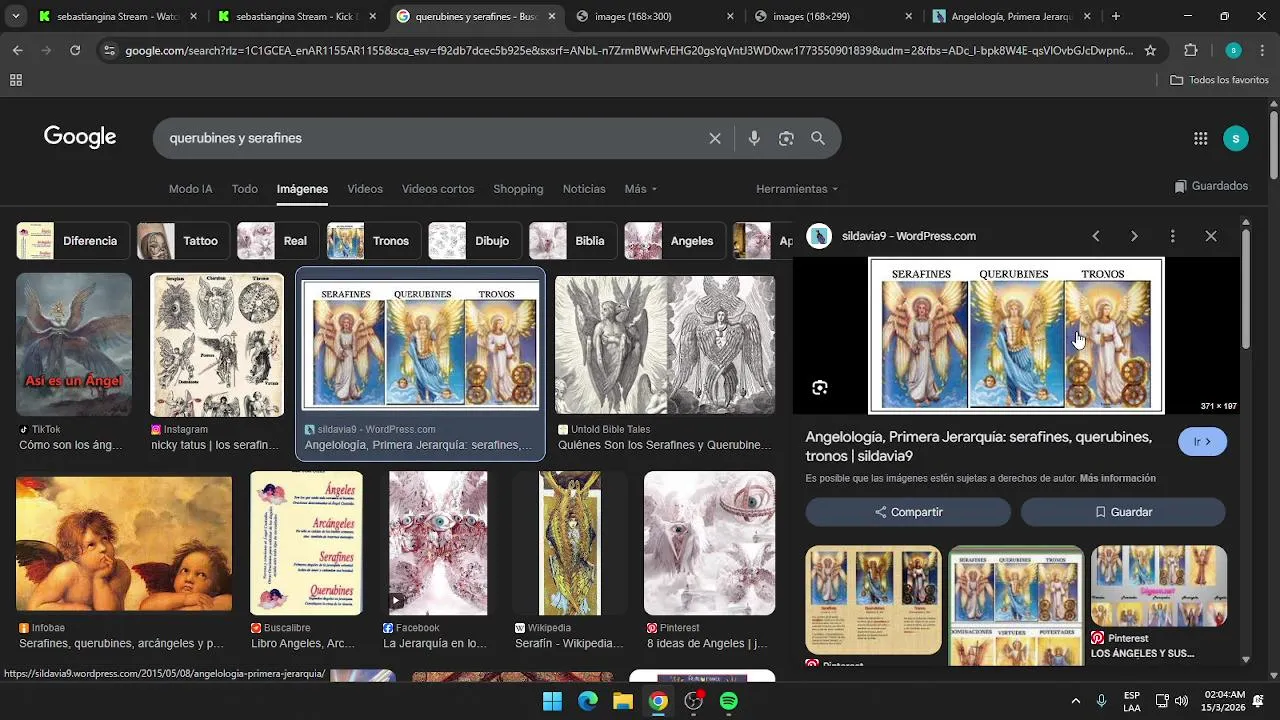This screenshot has width=1280, height=720.
Task: Open TikTok 'Así es un Ángel' thumbnail
Action: point(74,344)
